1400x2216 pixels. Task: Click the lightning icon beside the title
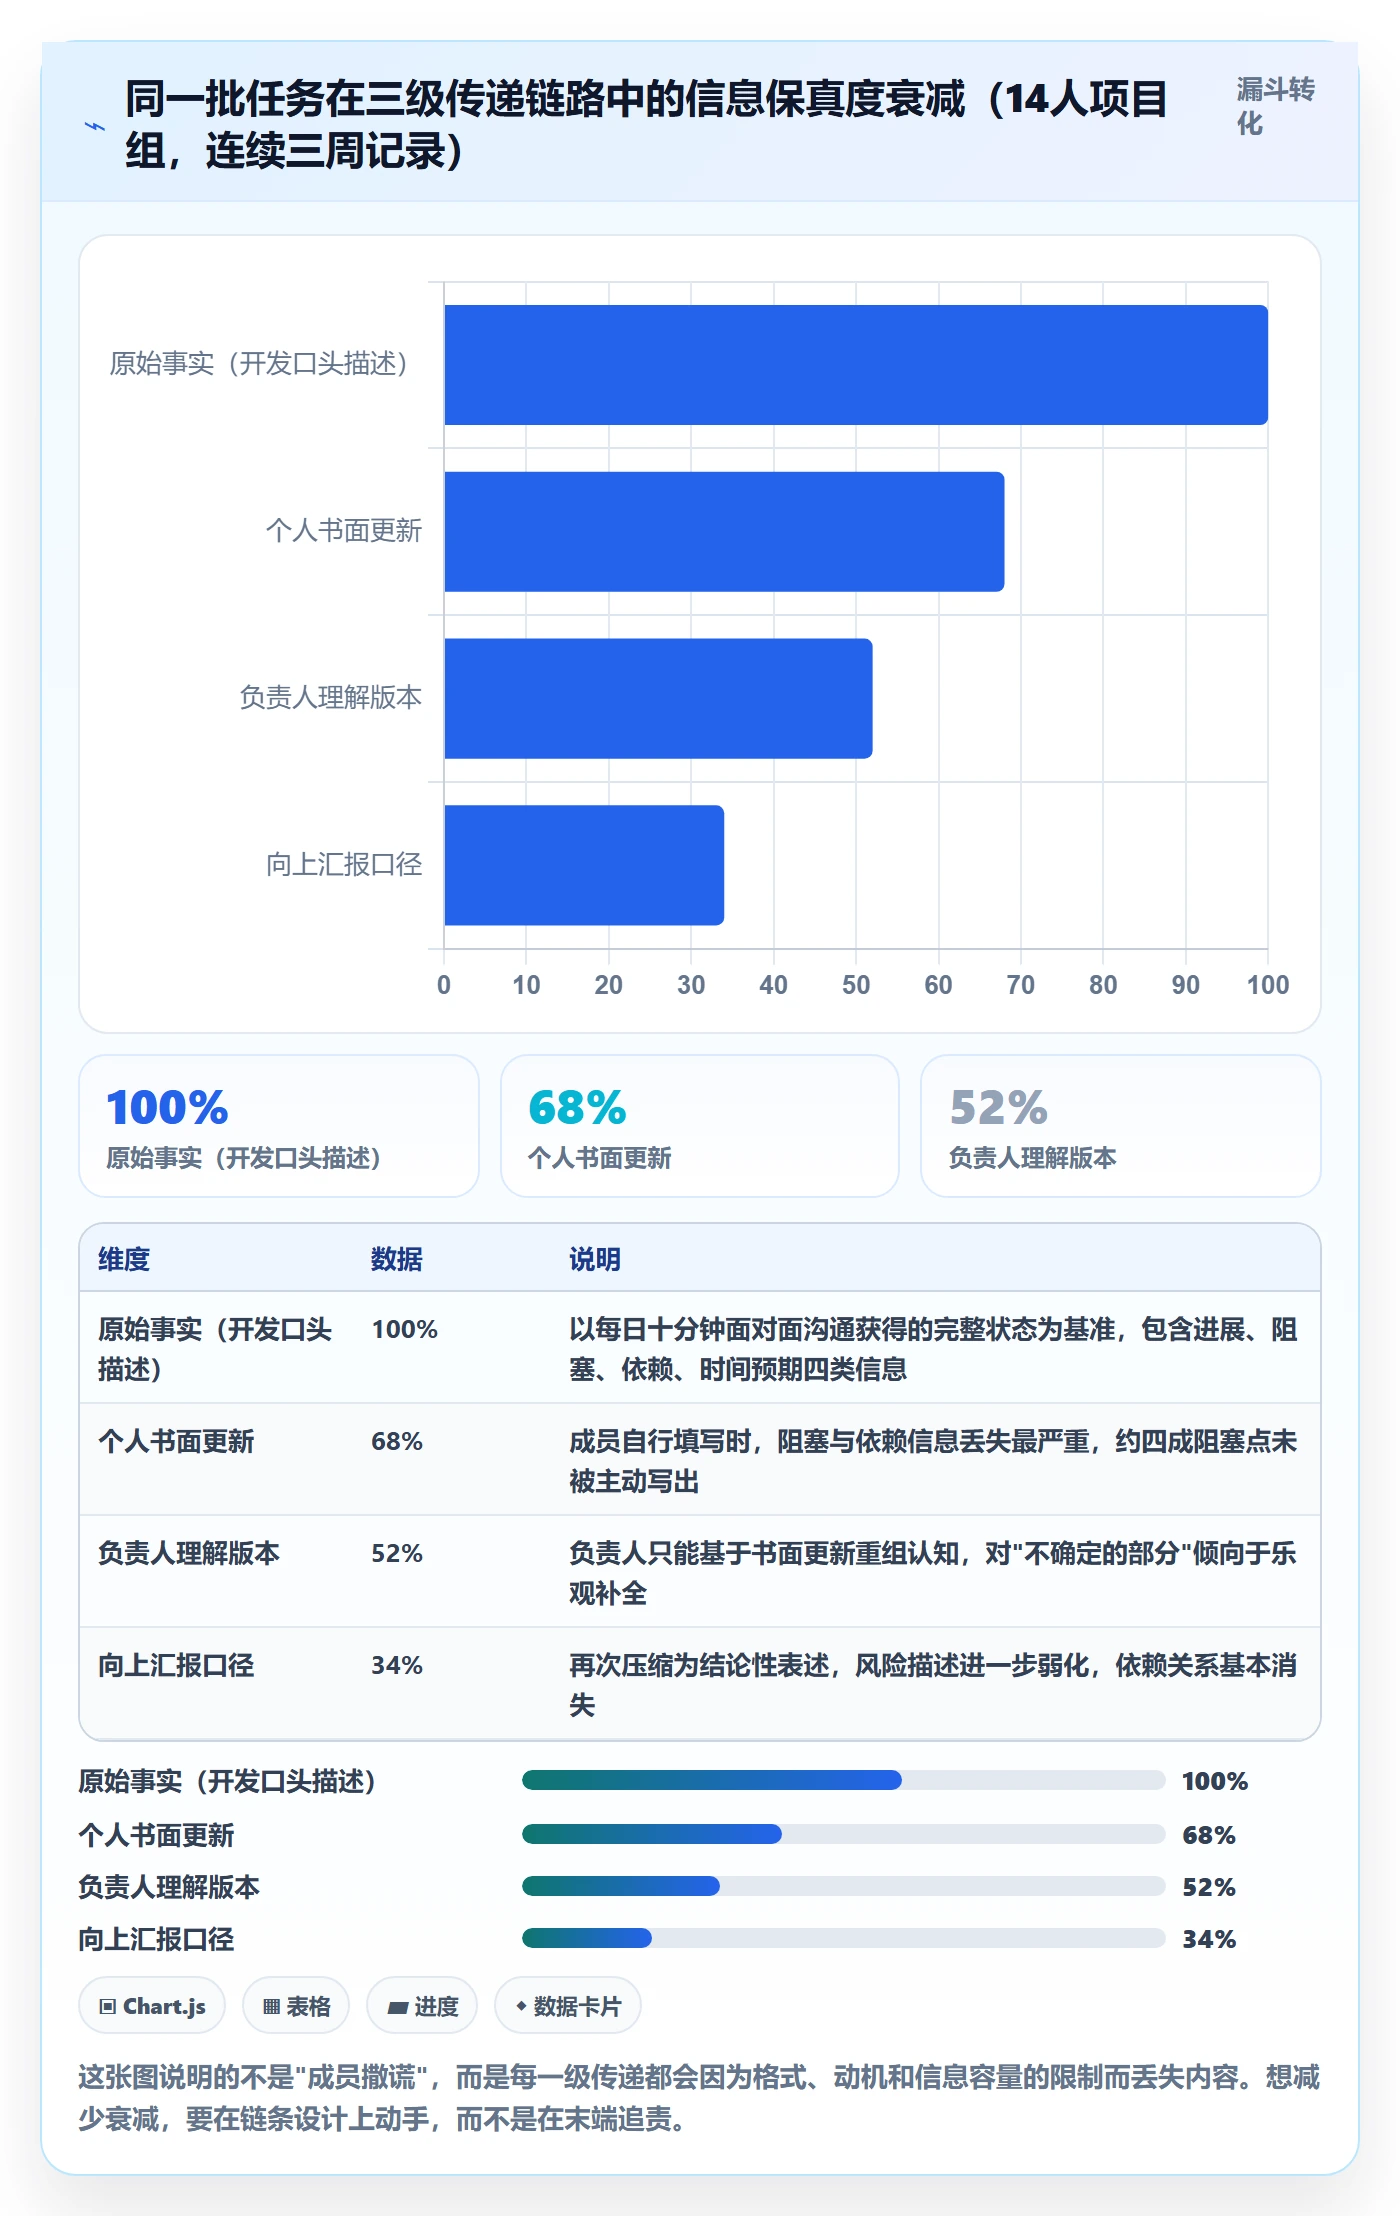coord(95,126)
